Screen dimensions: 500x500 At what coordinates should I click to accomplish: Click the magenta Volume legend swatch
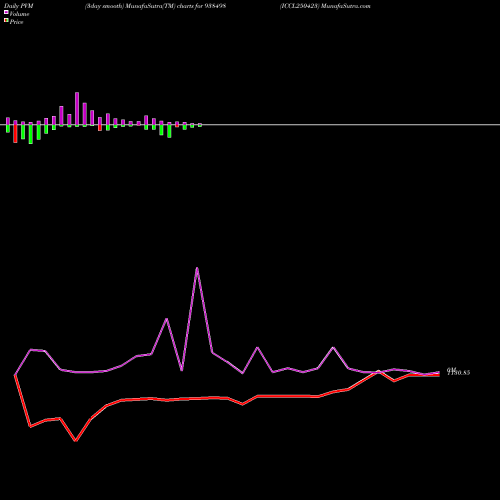pos(6,12)
